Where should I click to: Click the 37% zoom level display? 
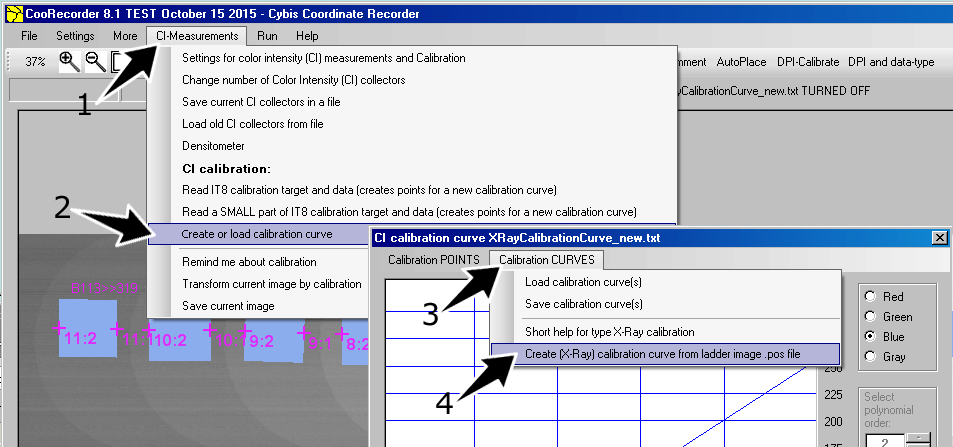point(35,61)
